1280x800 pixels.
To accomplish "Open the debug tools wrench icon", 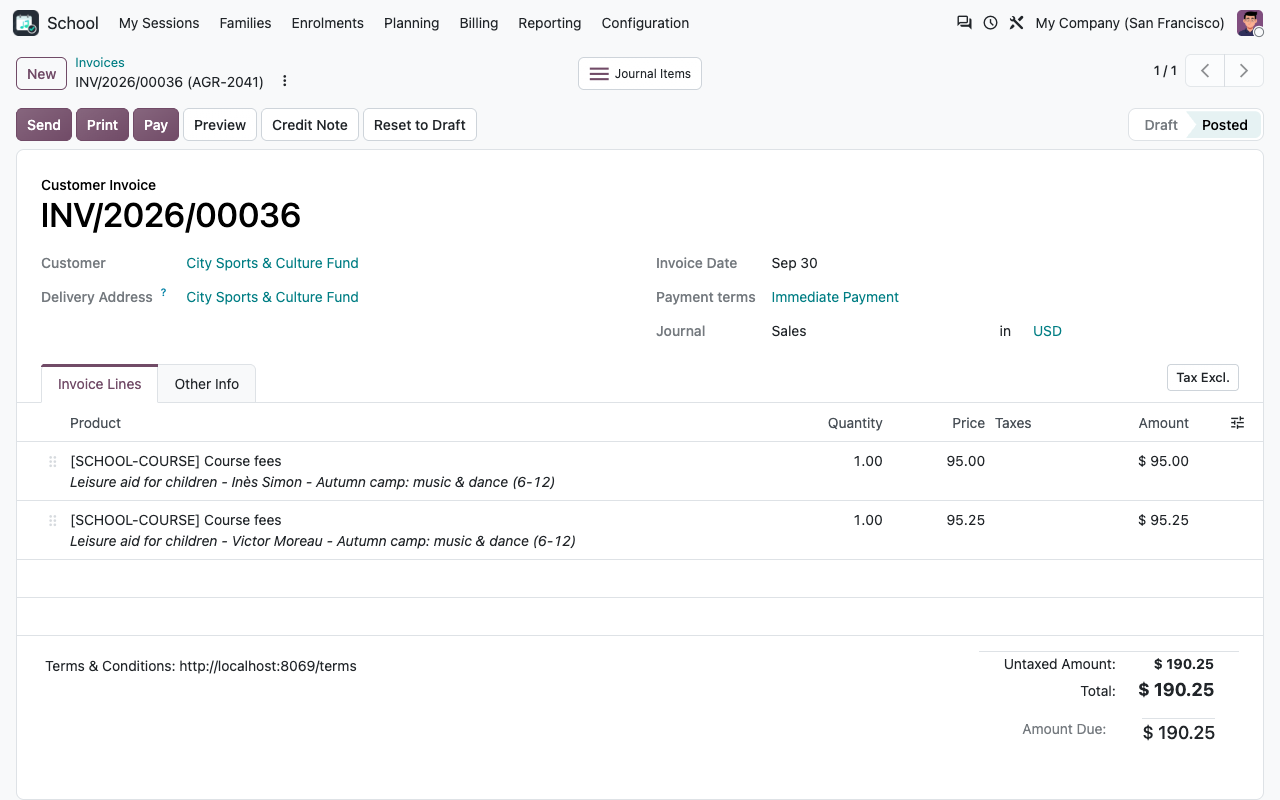I will point(1016,23).
